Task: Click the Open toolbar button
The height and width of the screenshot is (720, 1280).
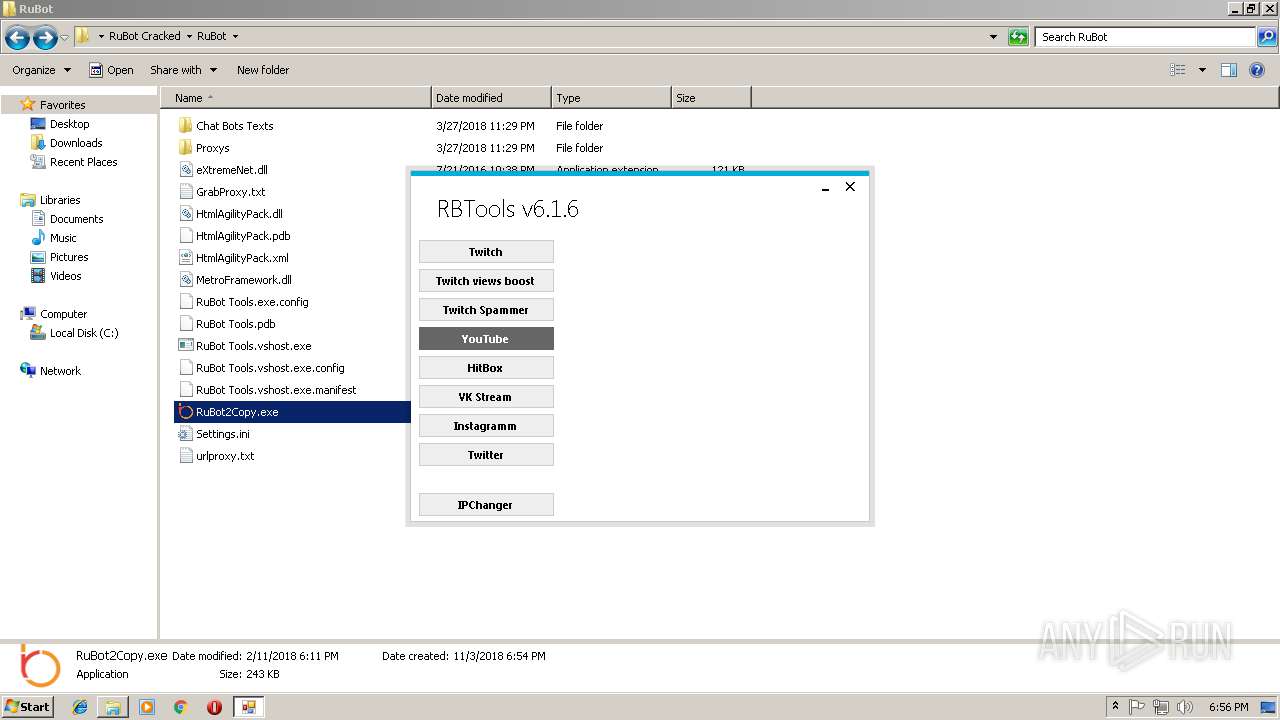Action: point(111,70)
